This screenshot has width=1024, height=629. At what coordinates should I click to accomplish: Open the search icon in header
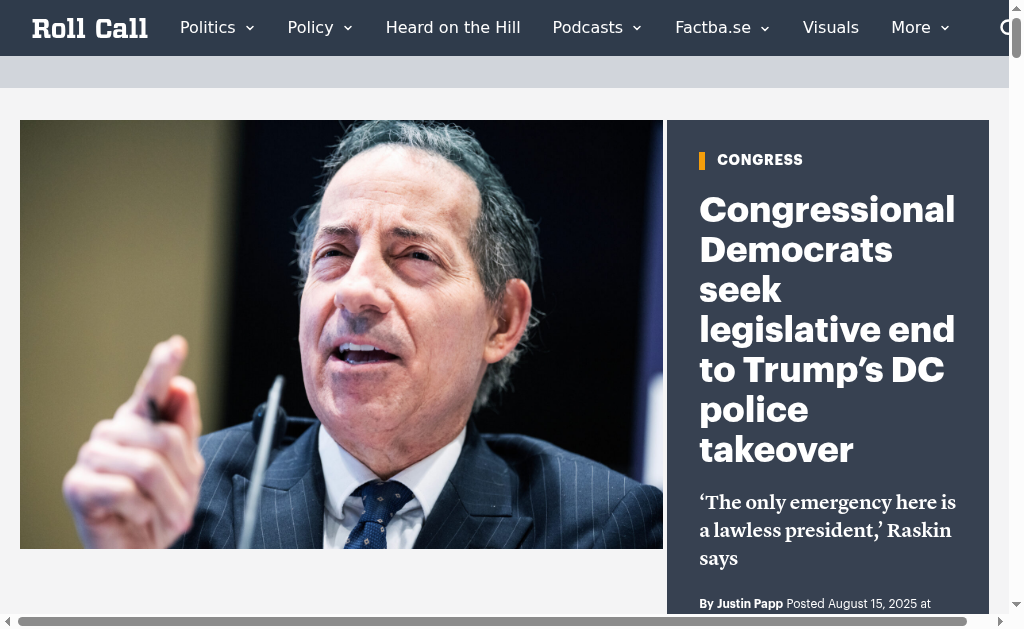(1005, 27)
